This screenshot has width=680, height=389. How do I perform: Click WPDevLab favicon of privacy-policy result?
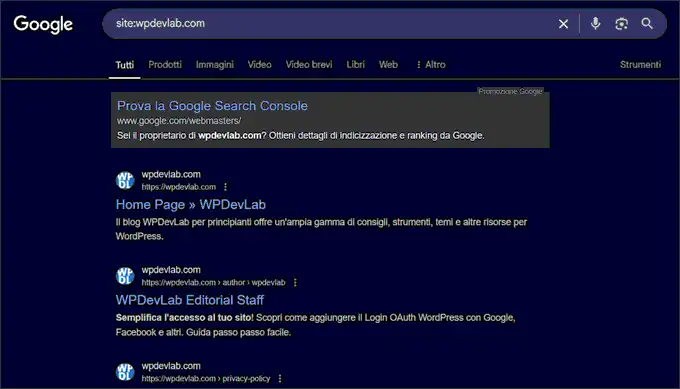[125, 372]
